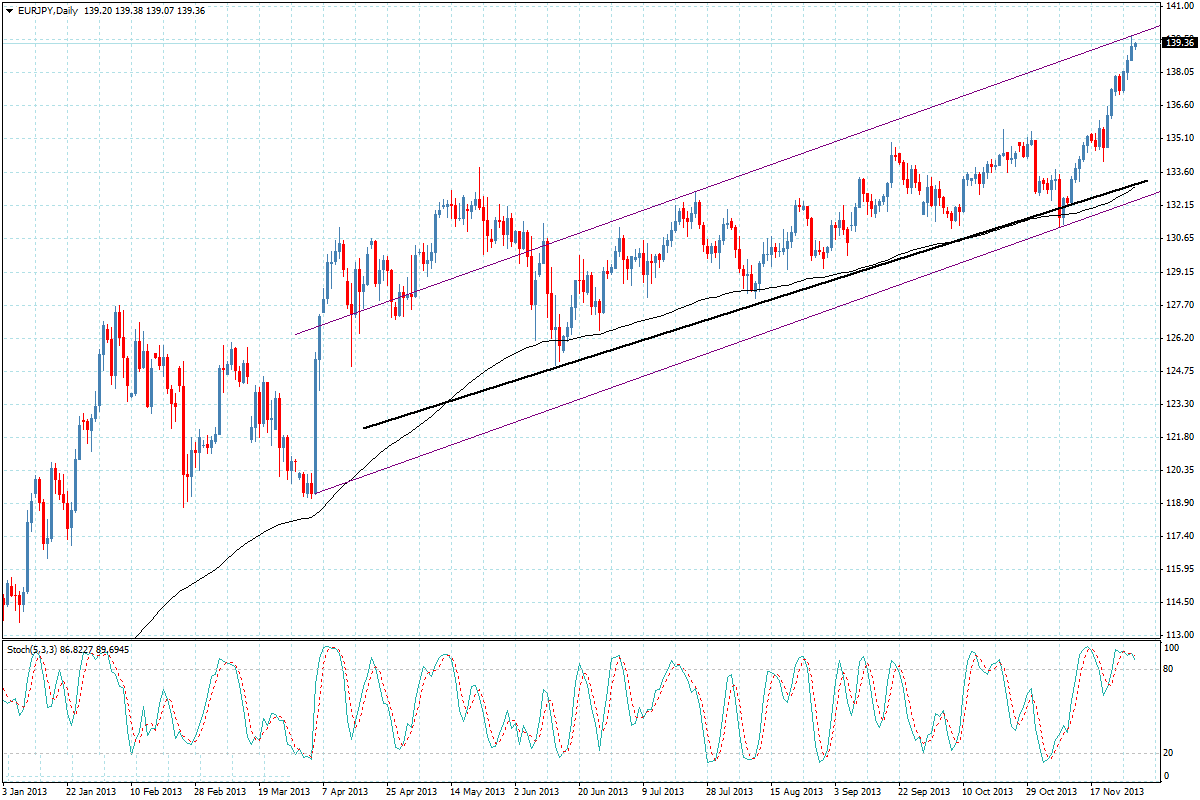Click the 133.60 price axis label

pyautogui.click(x=1180, y=172)
